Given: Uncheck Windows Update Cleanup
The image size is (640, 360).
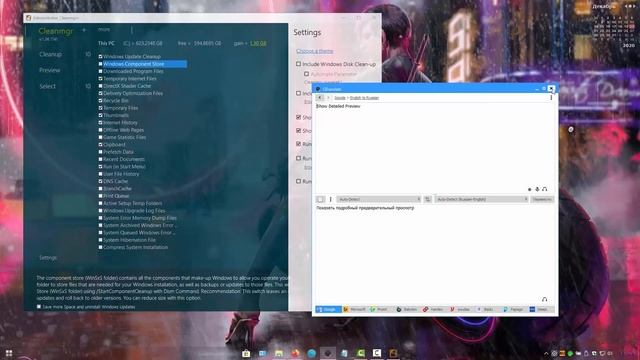Looking at the screenshot, I should pos(100,57).
